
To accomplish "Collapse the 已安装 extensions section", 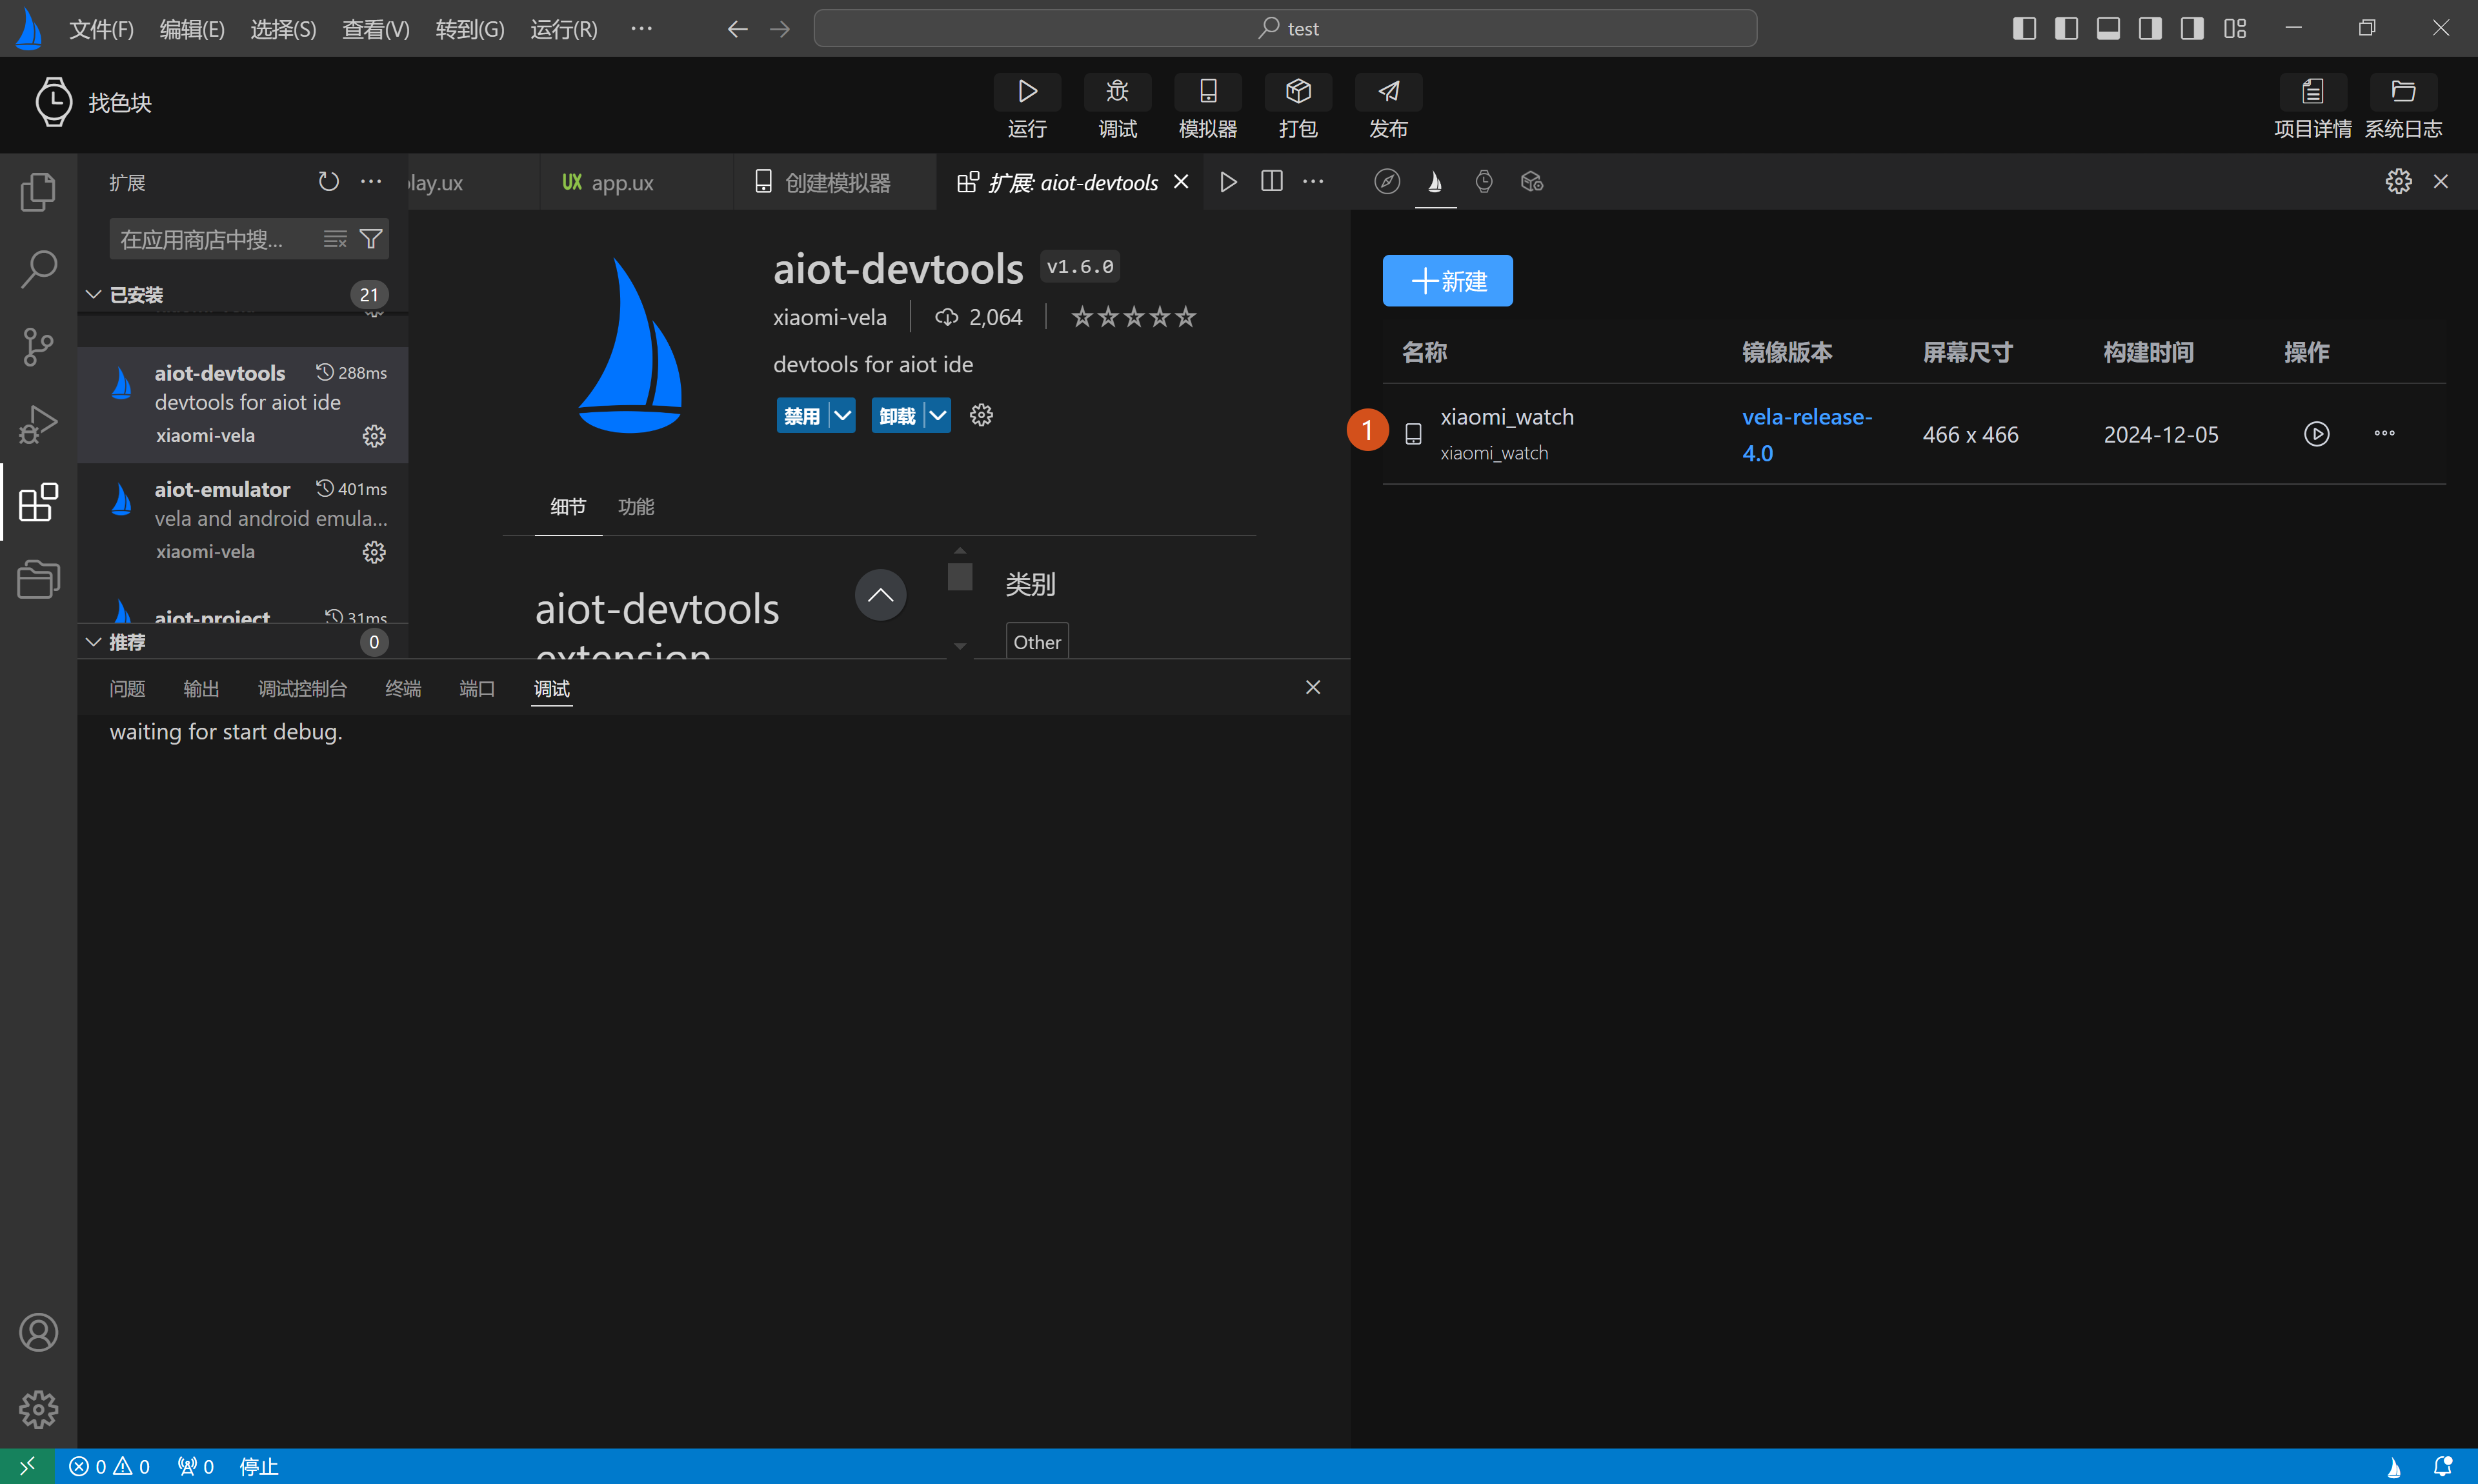I will pyautogui.click(x=94, y=294).
